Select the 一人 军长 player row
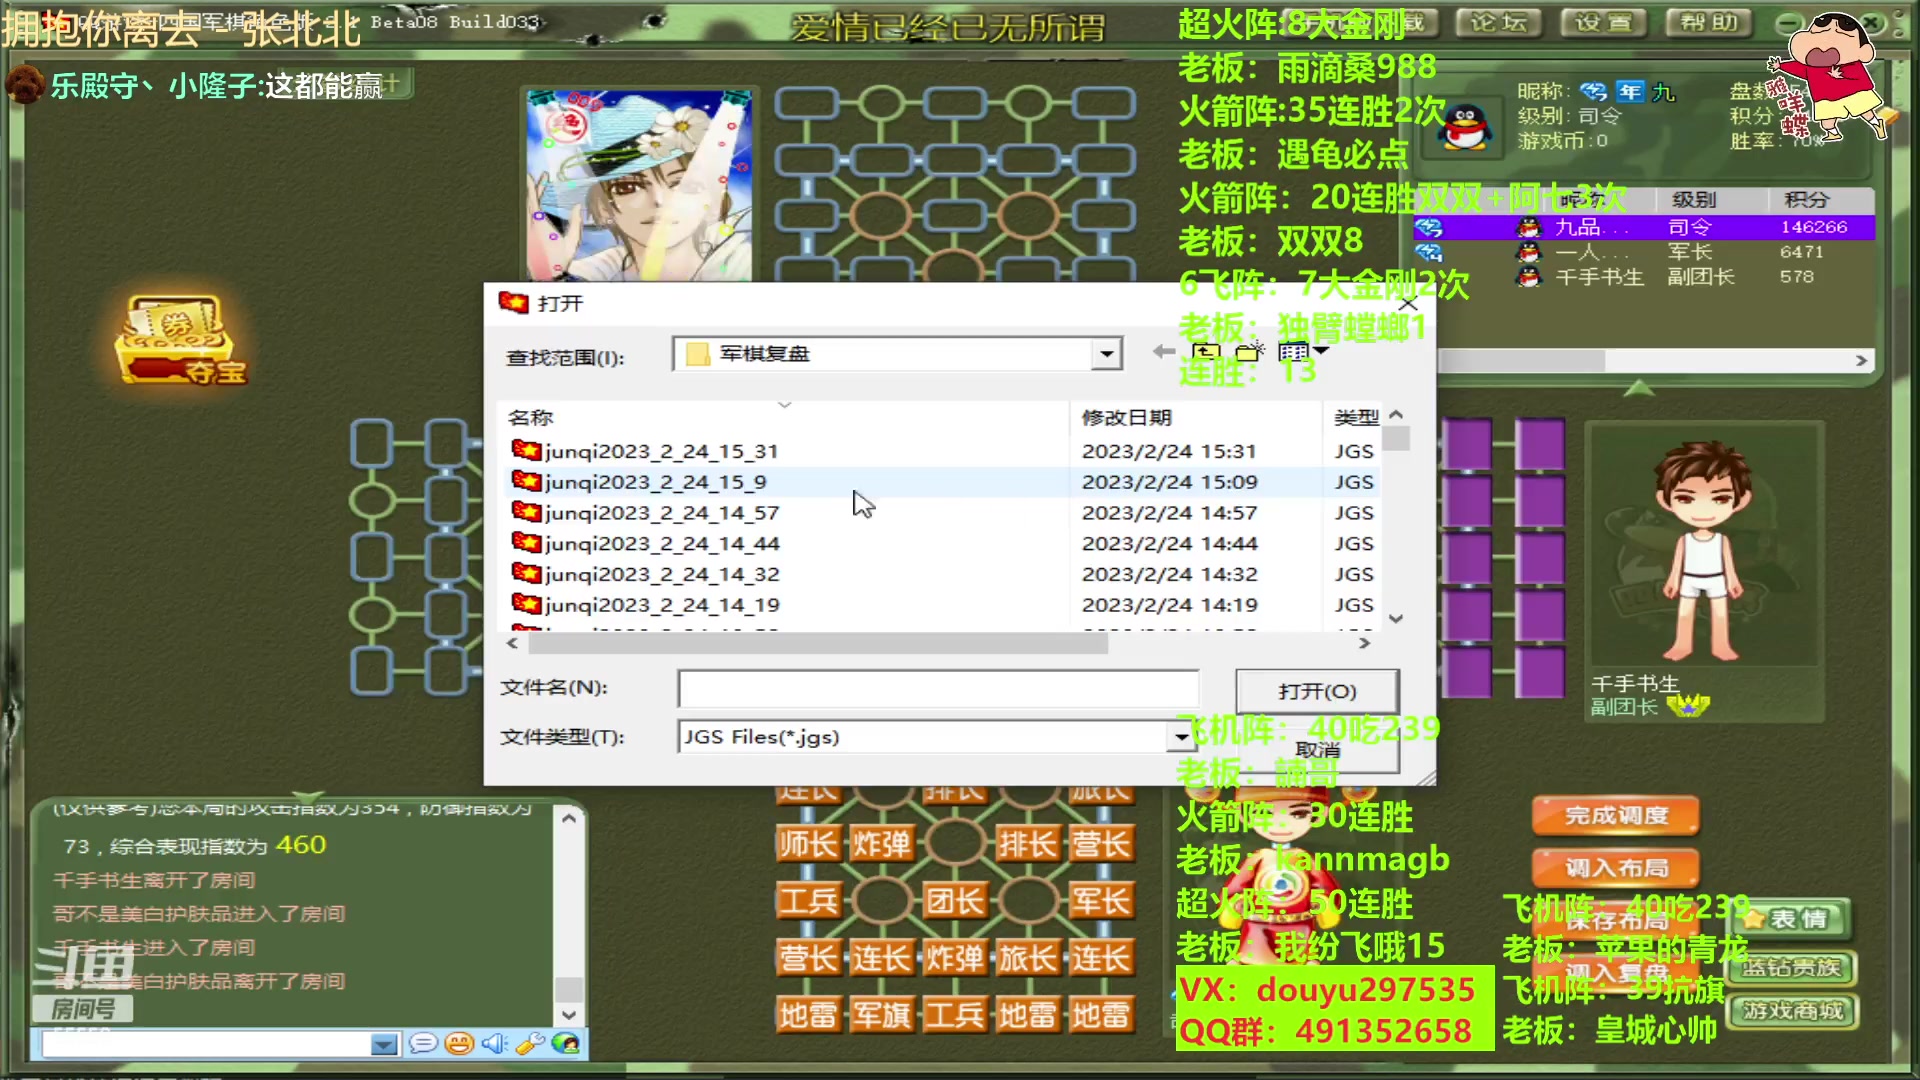The width and height of the screenshot is (1920, 1080). pyautogui.click(x=1643, y=252)
